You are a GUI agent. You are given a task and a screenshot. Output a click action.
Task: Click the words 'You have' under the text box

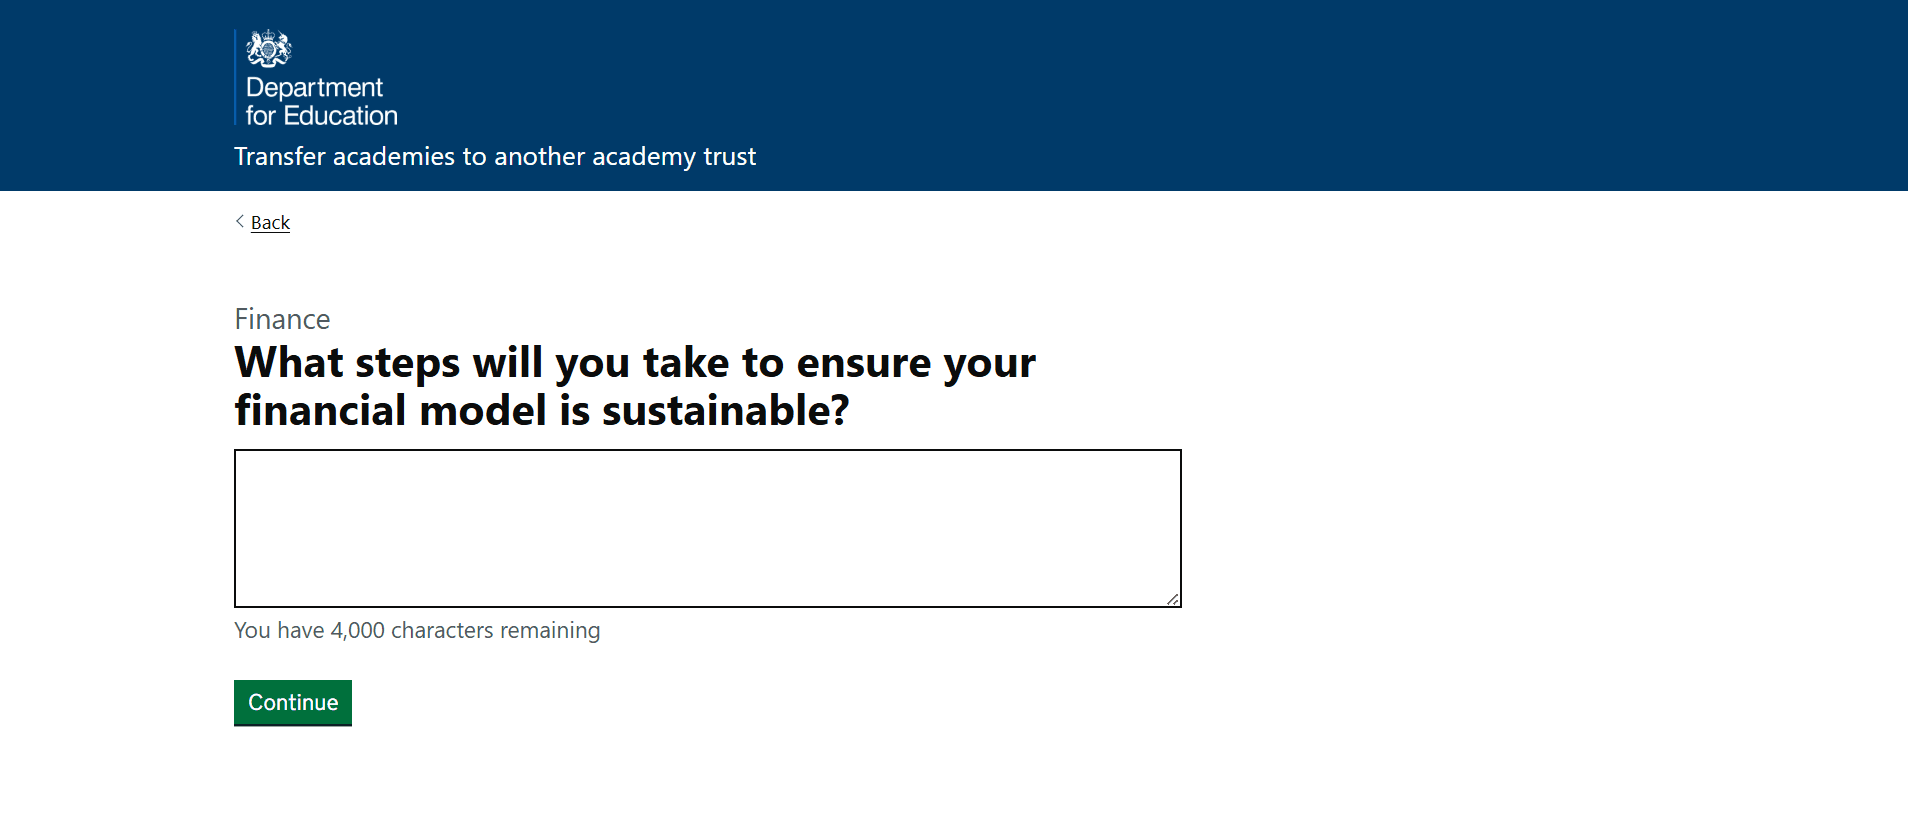(279, 631)
